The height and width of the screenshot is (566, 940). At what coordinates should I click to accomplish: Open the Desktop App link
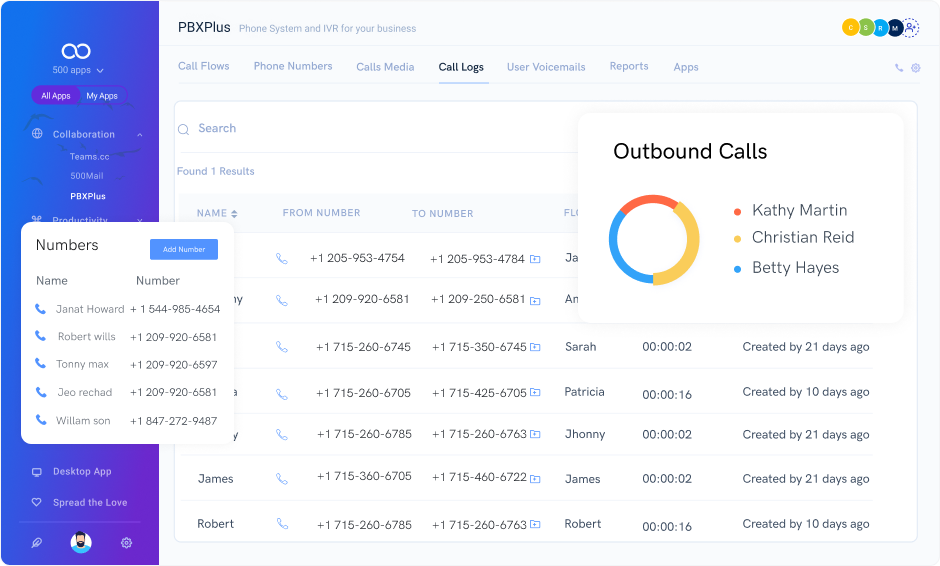pos(81,471)
